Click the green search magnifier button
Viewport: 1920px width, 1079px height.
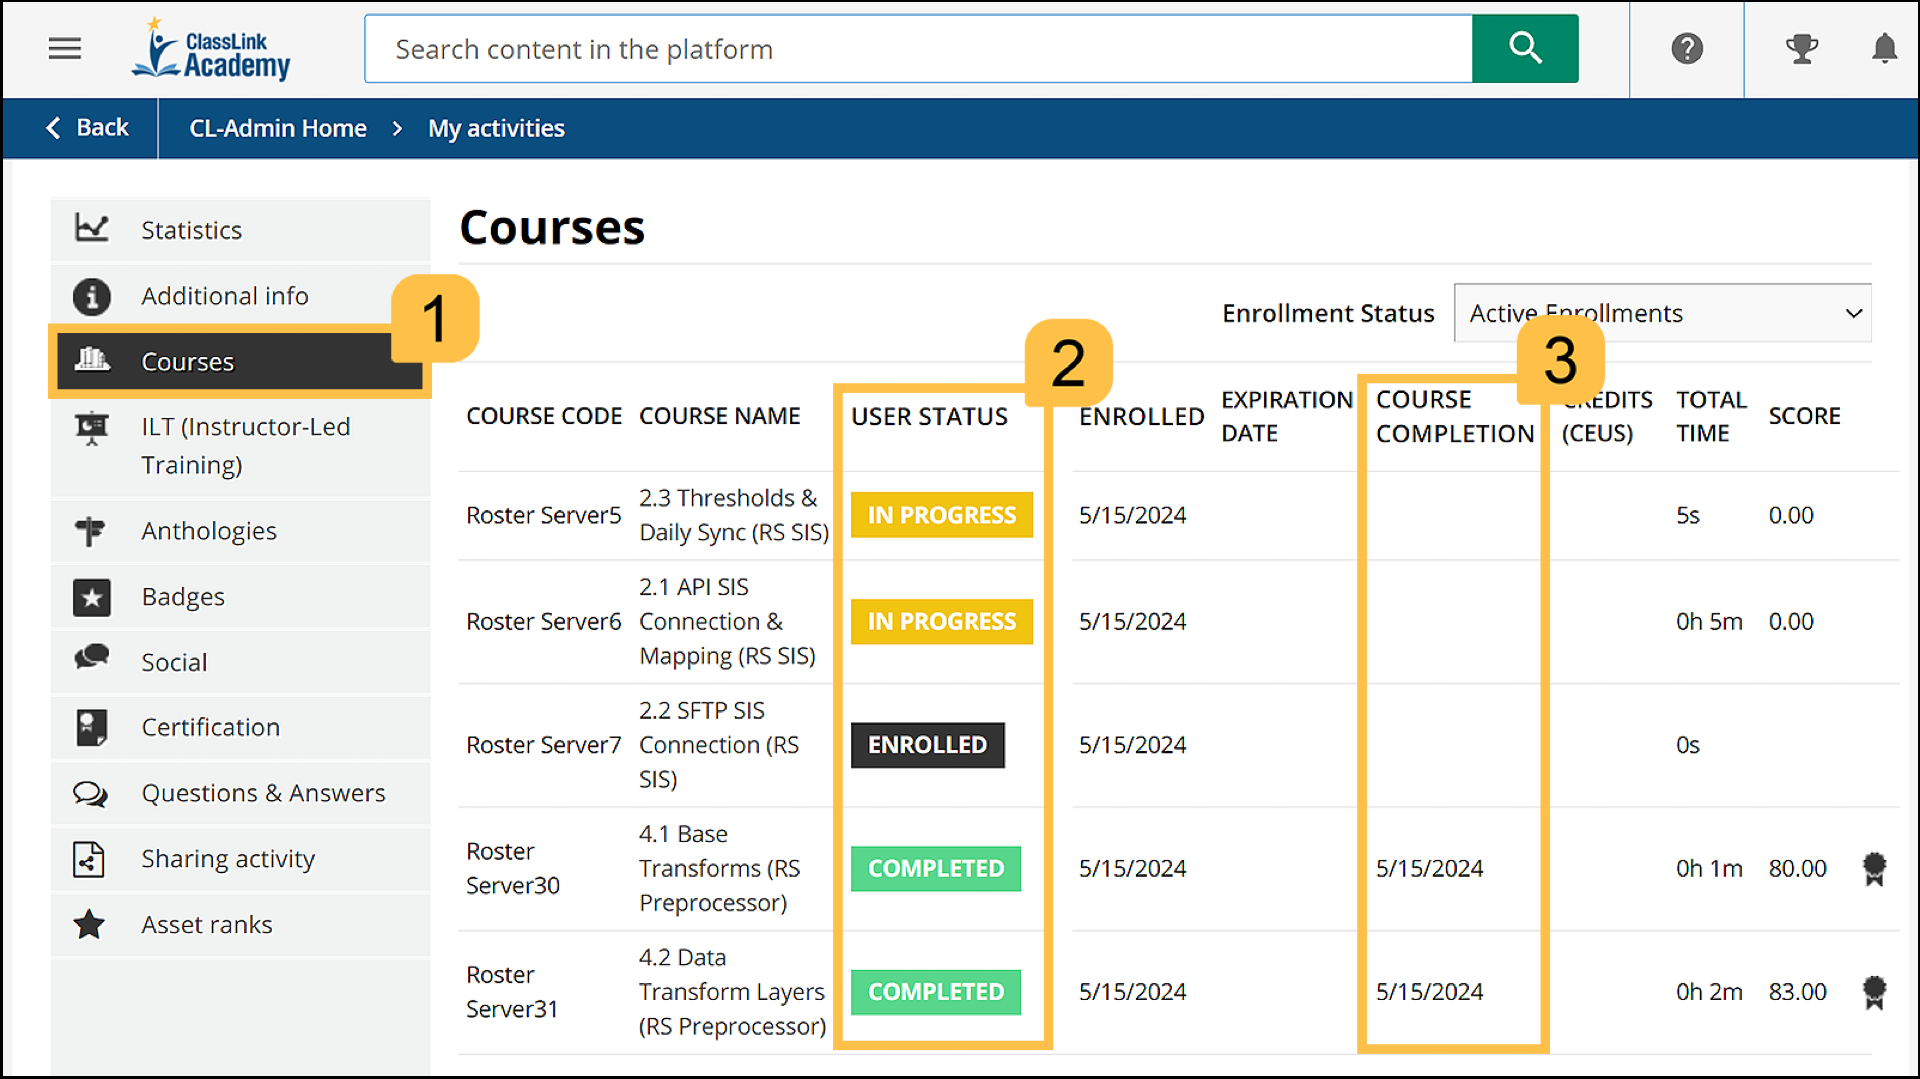1524,48
